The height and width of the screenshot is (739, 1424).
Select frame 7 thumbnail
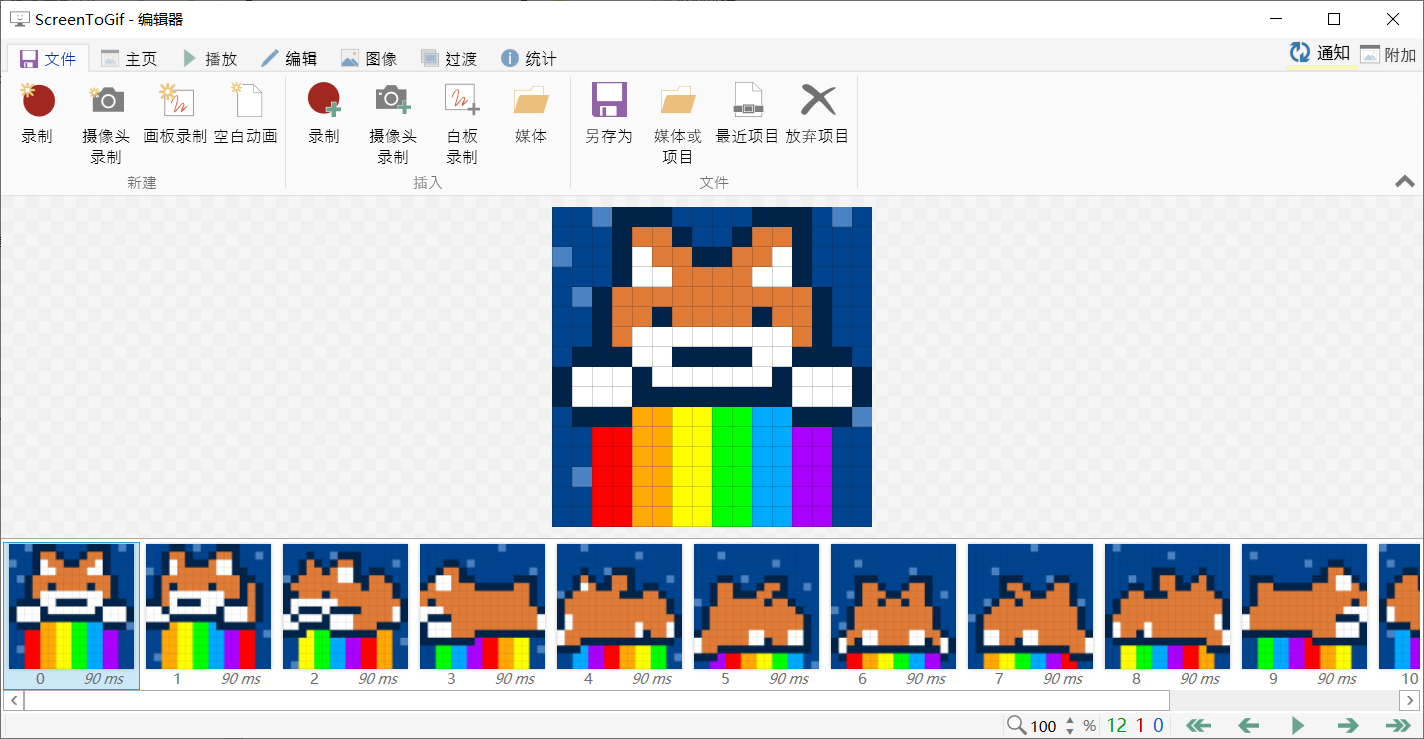click(1030, 615)
